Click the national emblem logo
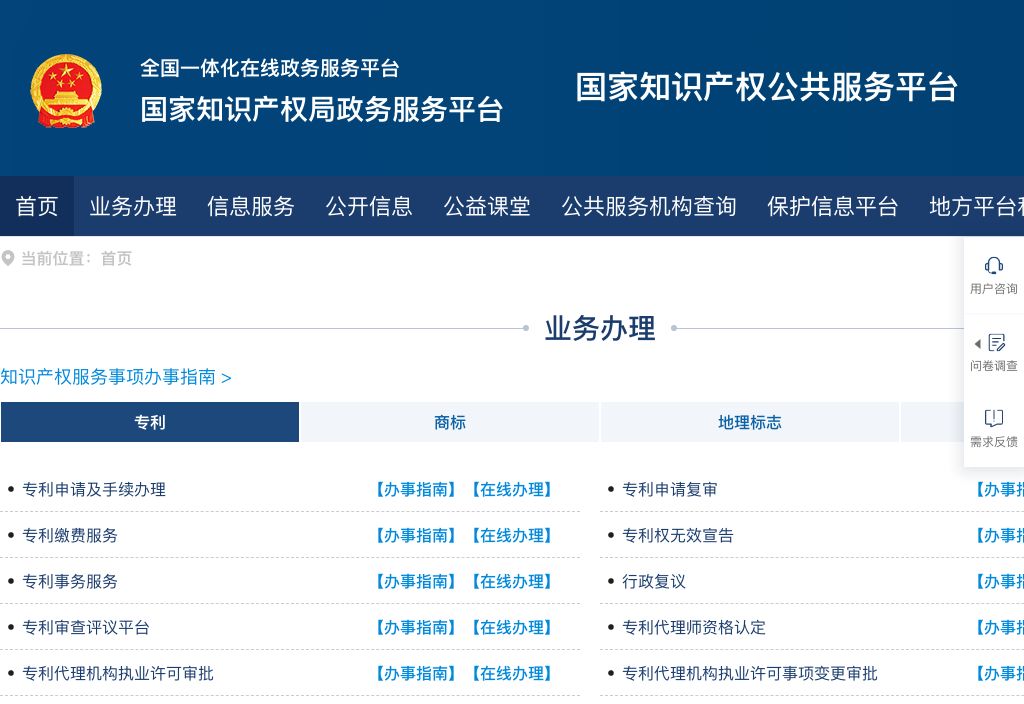Screen dimensions: 1024x704 (x=66, y=89)
